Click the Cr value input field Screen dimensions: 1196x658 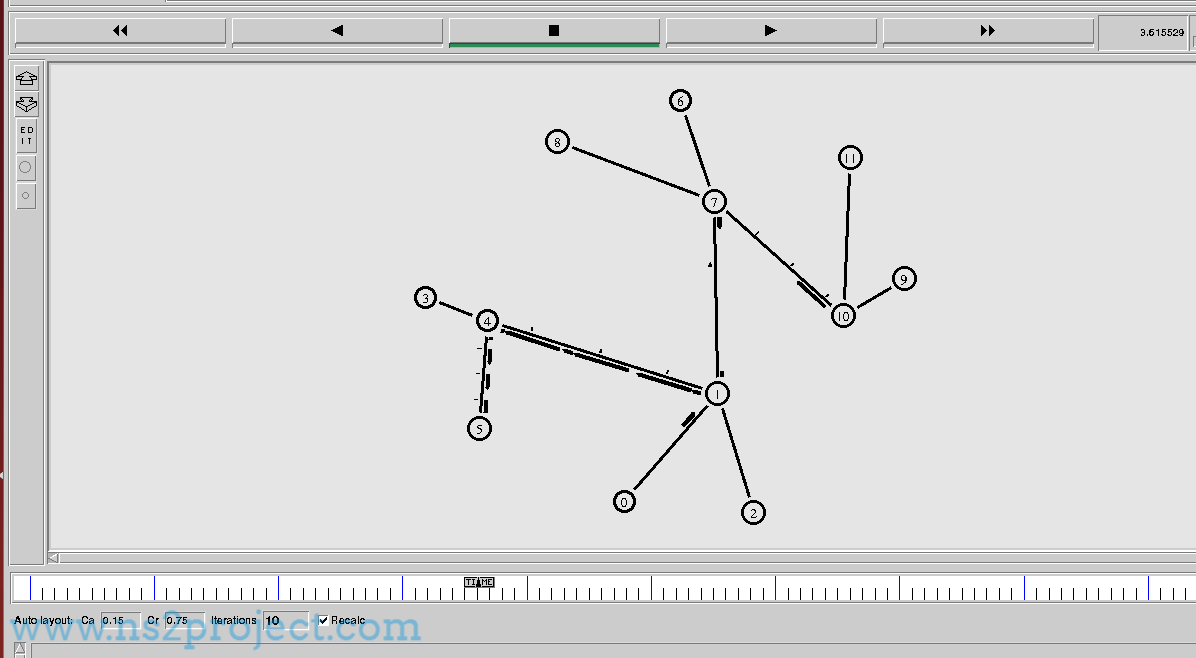[185, 620]
